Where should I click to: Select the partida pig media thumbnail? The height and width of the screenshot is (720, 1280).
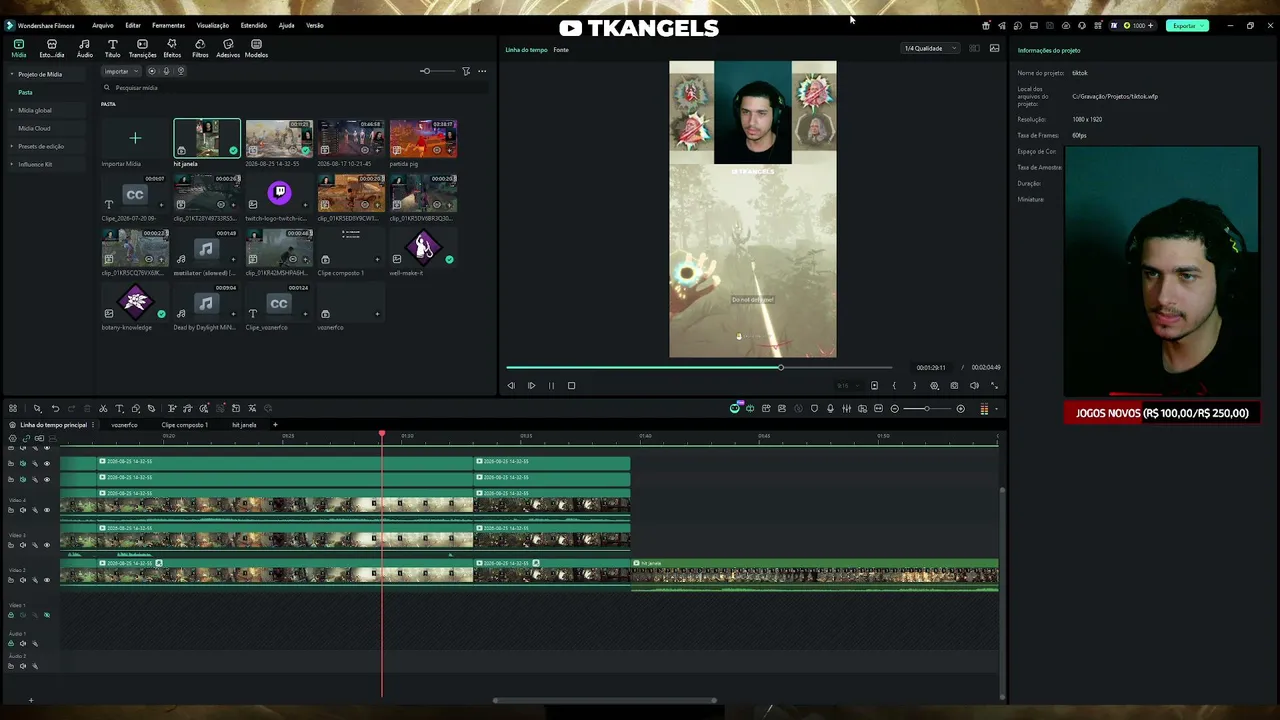(x=423, y=139)
